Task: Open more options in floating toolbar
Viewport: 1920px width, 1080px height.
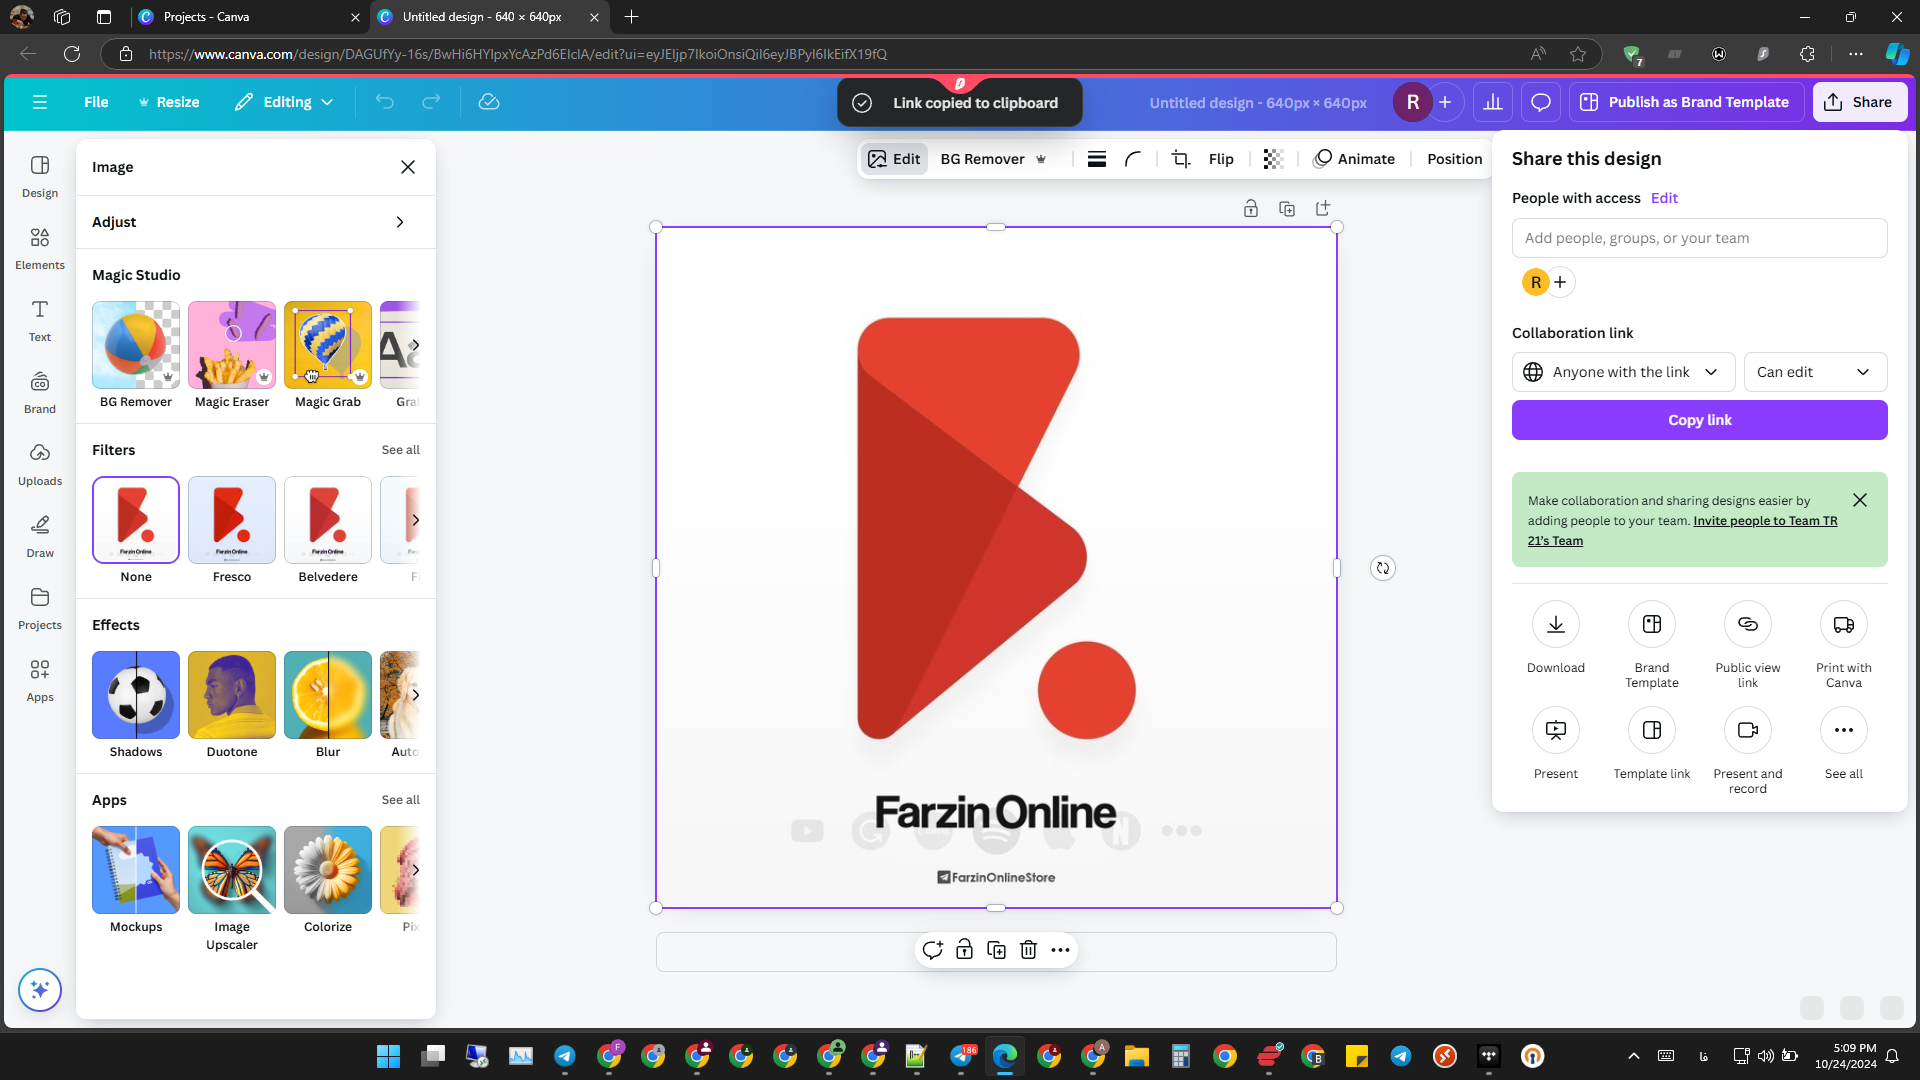Action: (1060, 950)
